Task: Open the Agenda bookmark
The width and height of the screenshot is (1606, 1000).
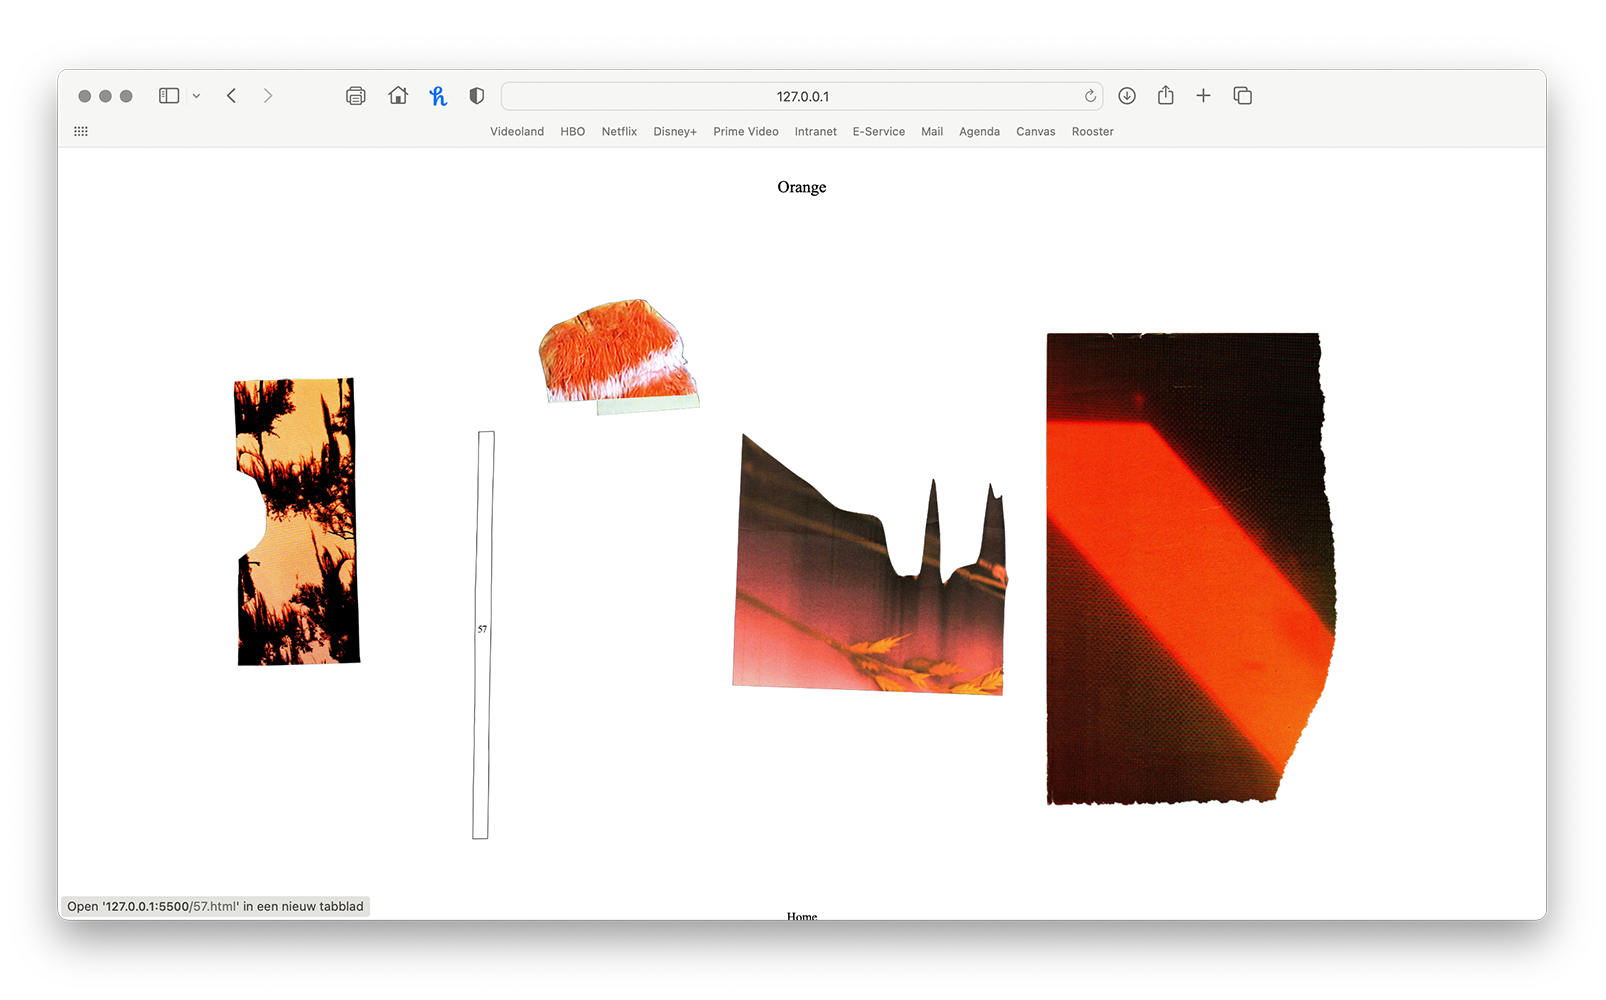Action: (980, 131)
